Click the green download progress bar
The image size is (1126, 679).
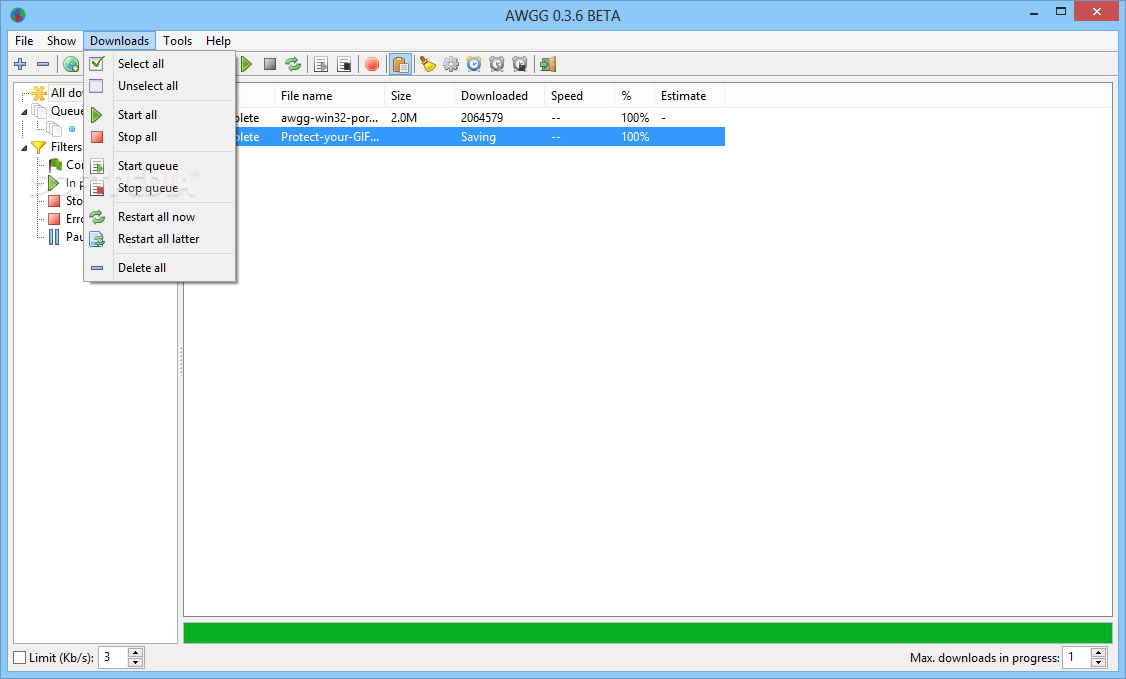point(648,632)
